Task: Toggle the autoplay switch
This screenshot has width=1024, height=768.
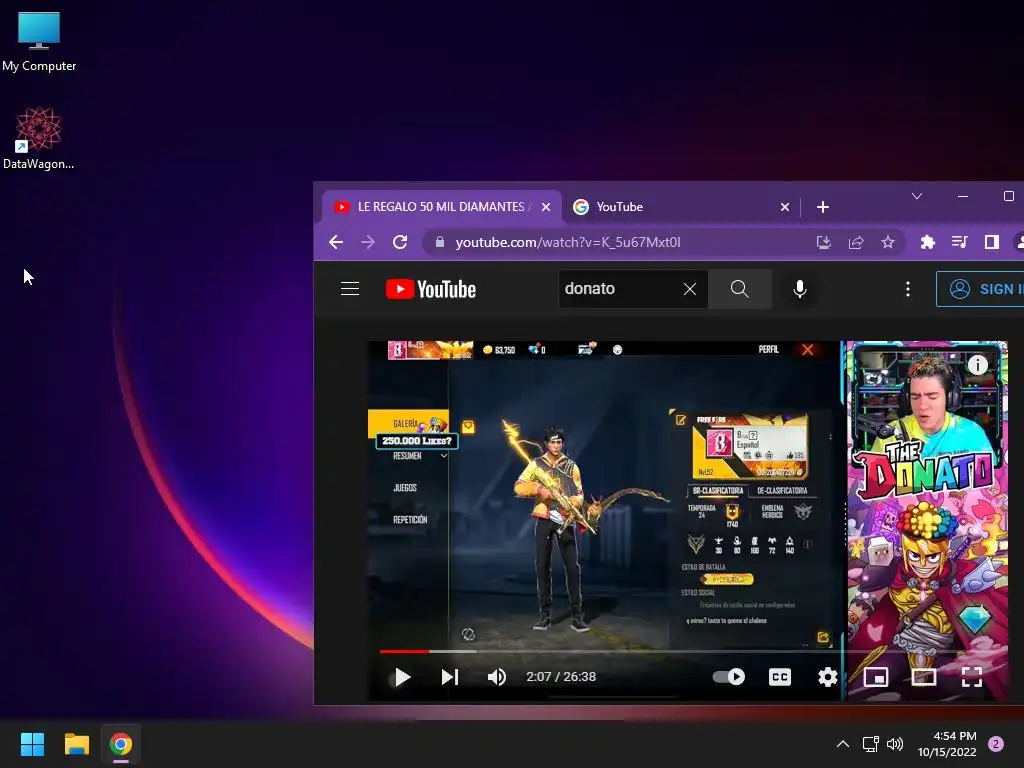Action: click(x=729, y=677)
